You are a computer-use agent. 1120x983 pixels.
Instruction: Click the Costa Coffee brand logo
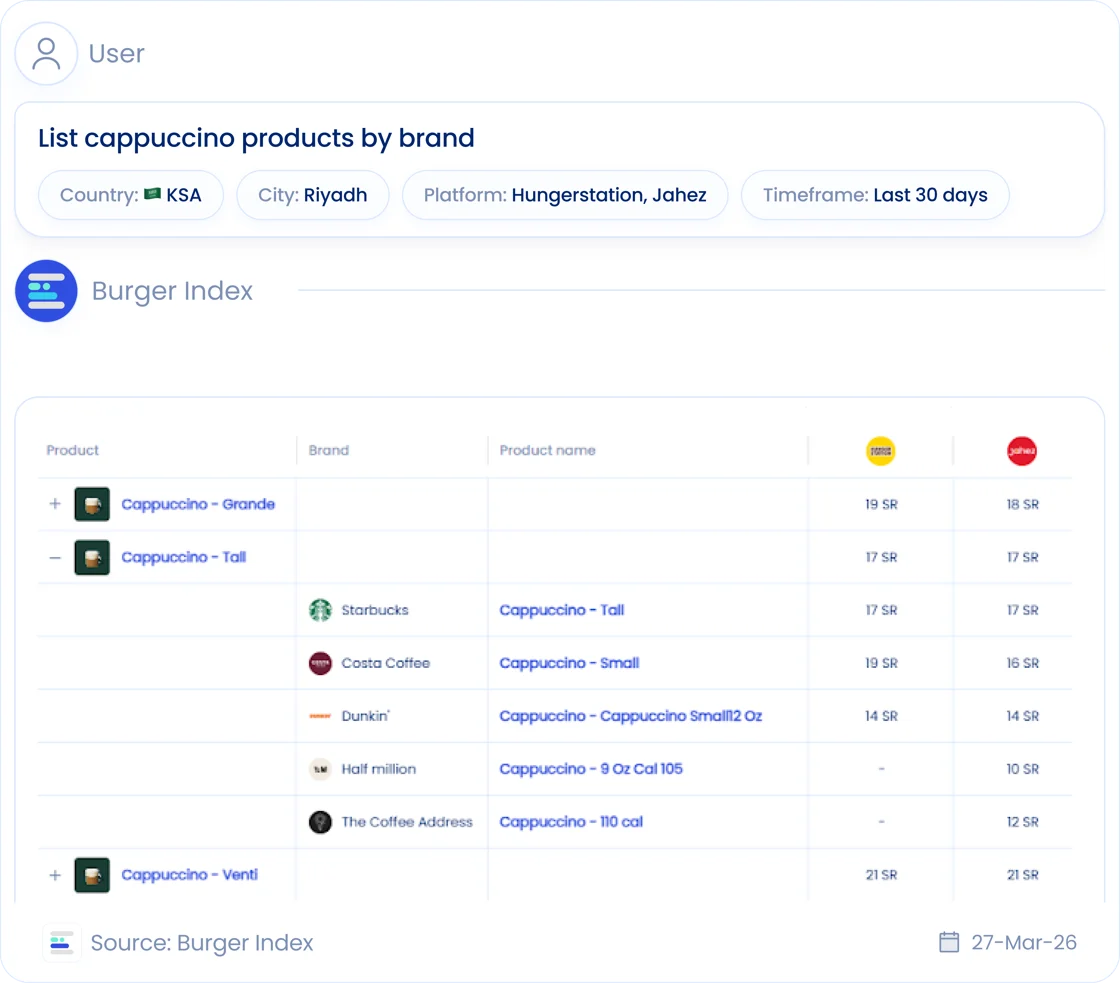(320, 663)
